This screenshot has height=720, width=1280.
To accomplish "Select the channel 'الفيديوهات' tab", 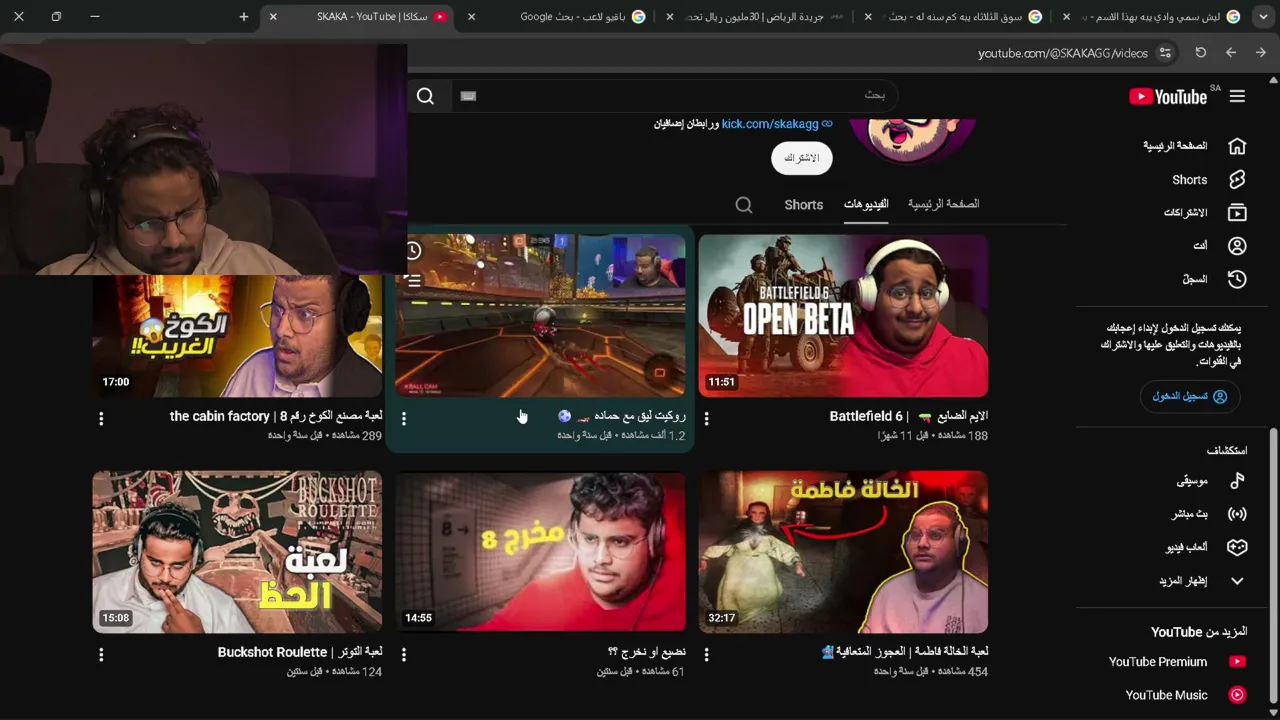I will [866, 204].
